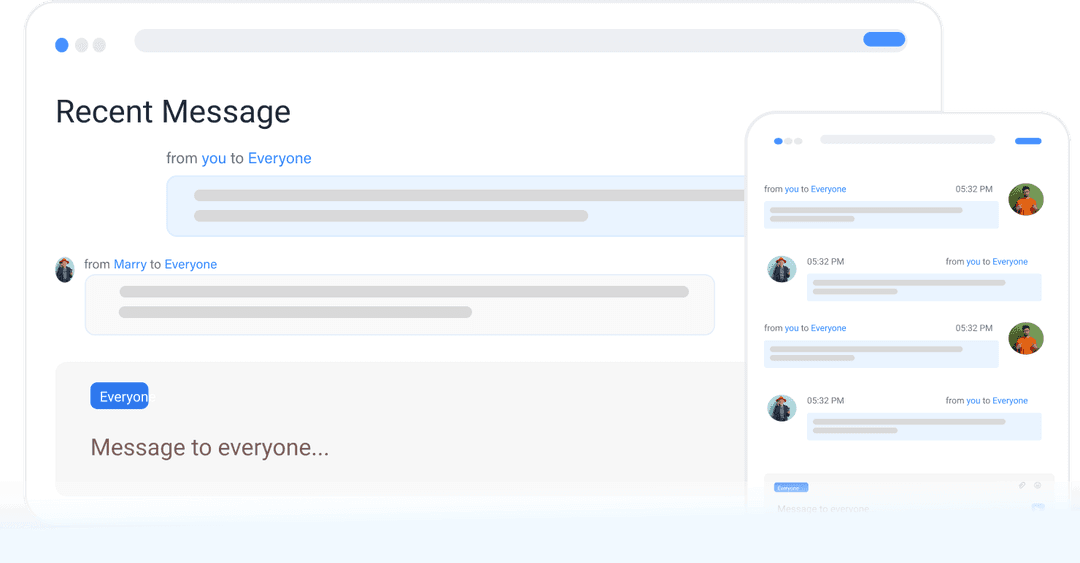Select Marry's message bubble in desktop window
The height and width of the screenshot is (563, 1080).
[400, 304]
